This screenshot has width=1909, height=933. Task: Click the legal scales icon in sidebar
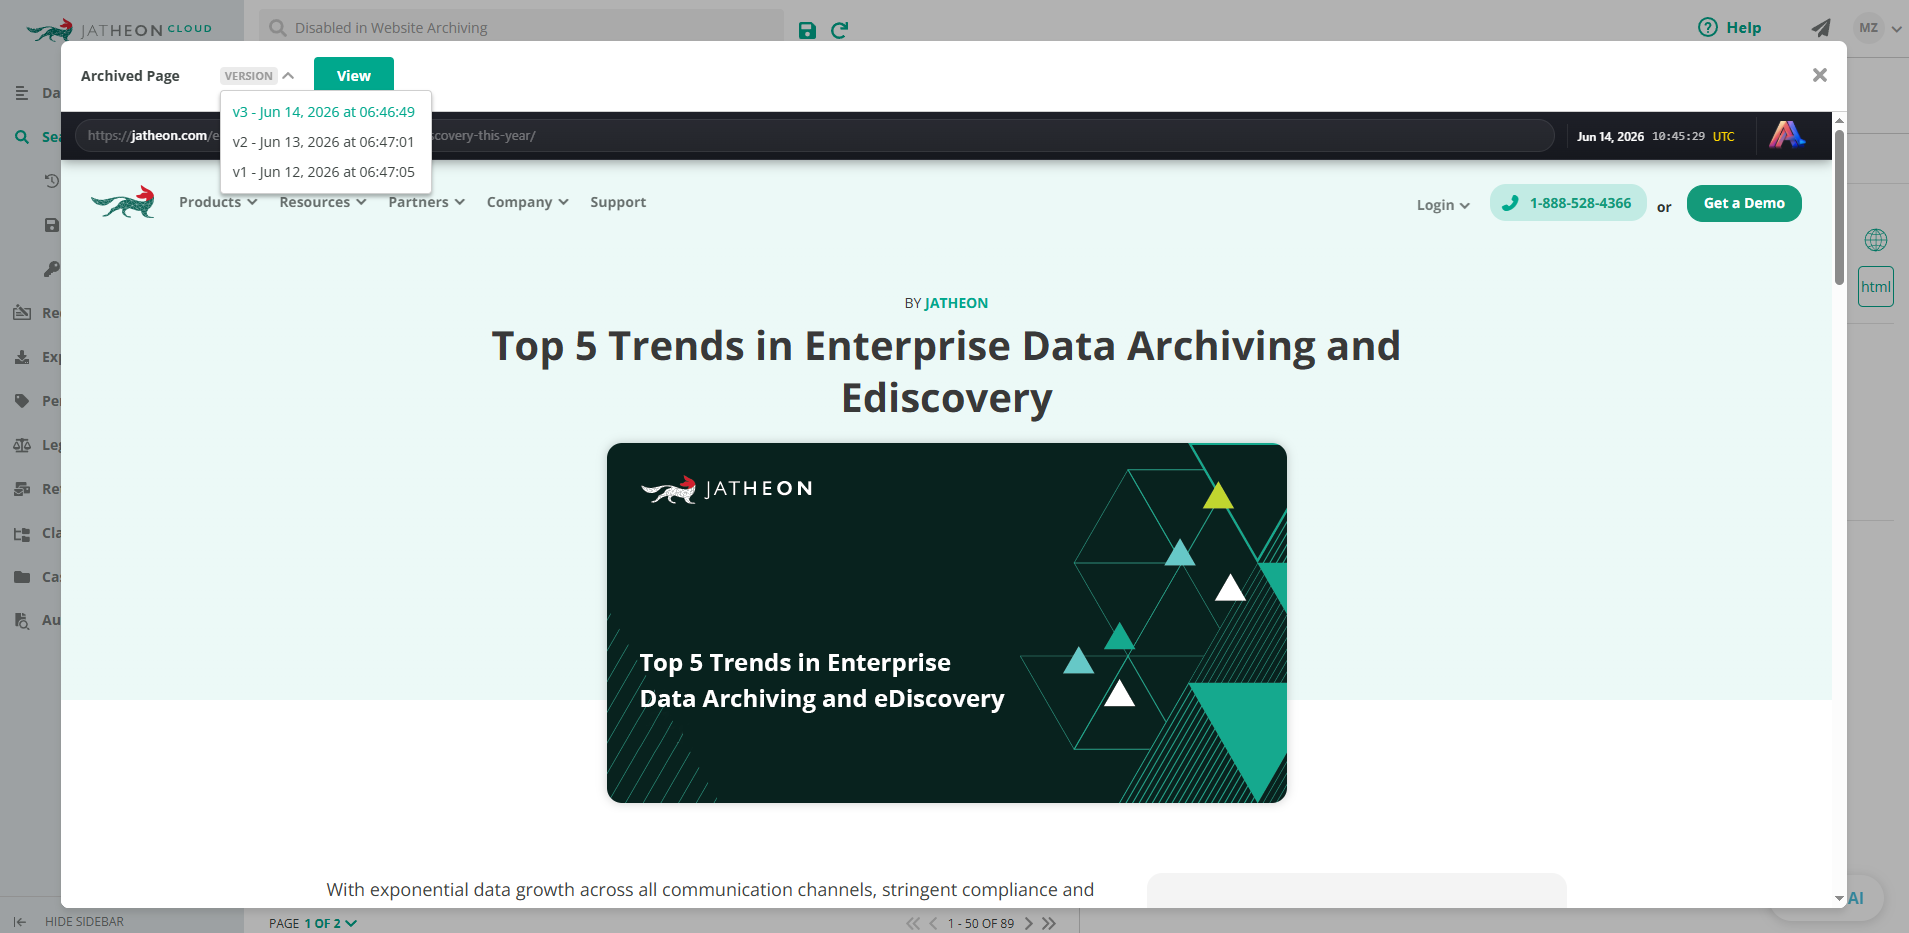coord(22,445)
